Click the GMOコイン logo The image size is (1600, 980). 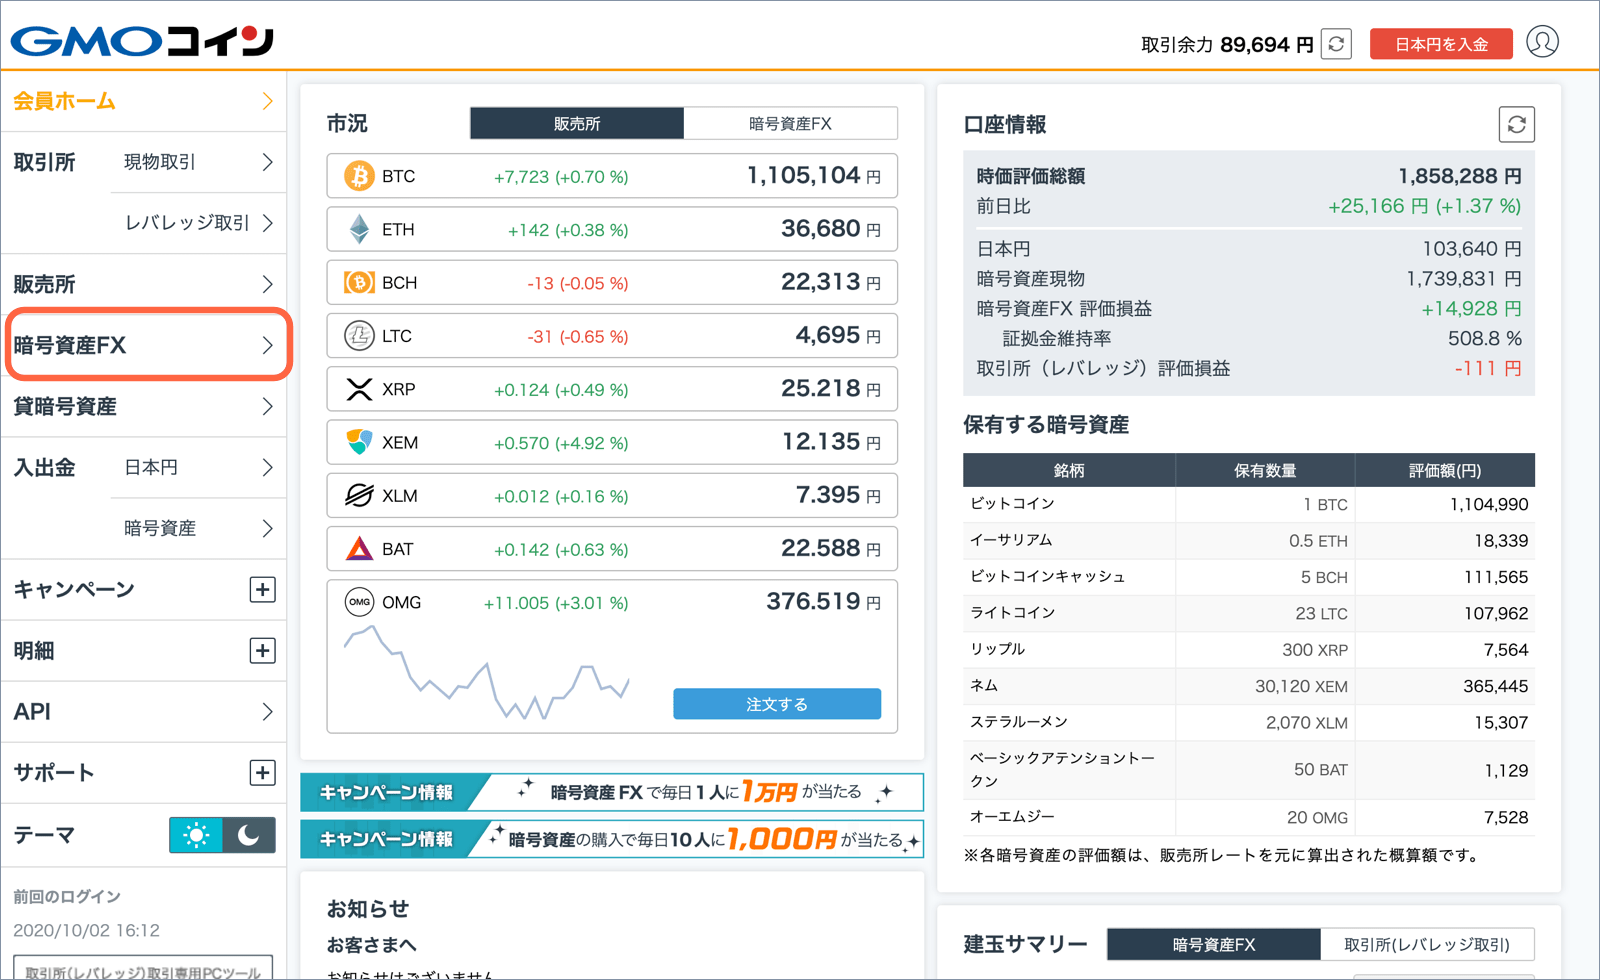click(x=142, y=41)
